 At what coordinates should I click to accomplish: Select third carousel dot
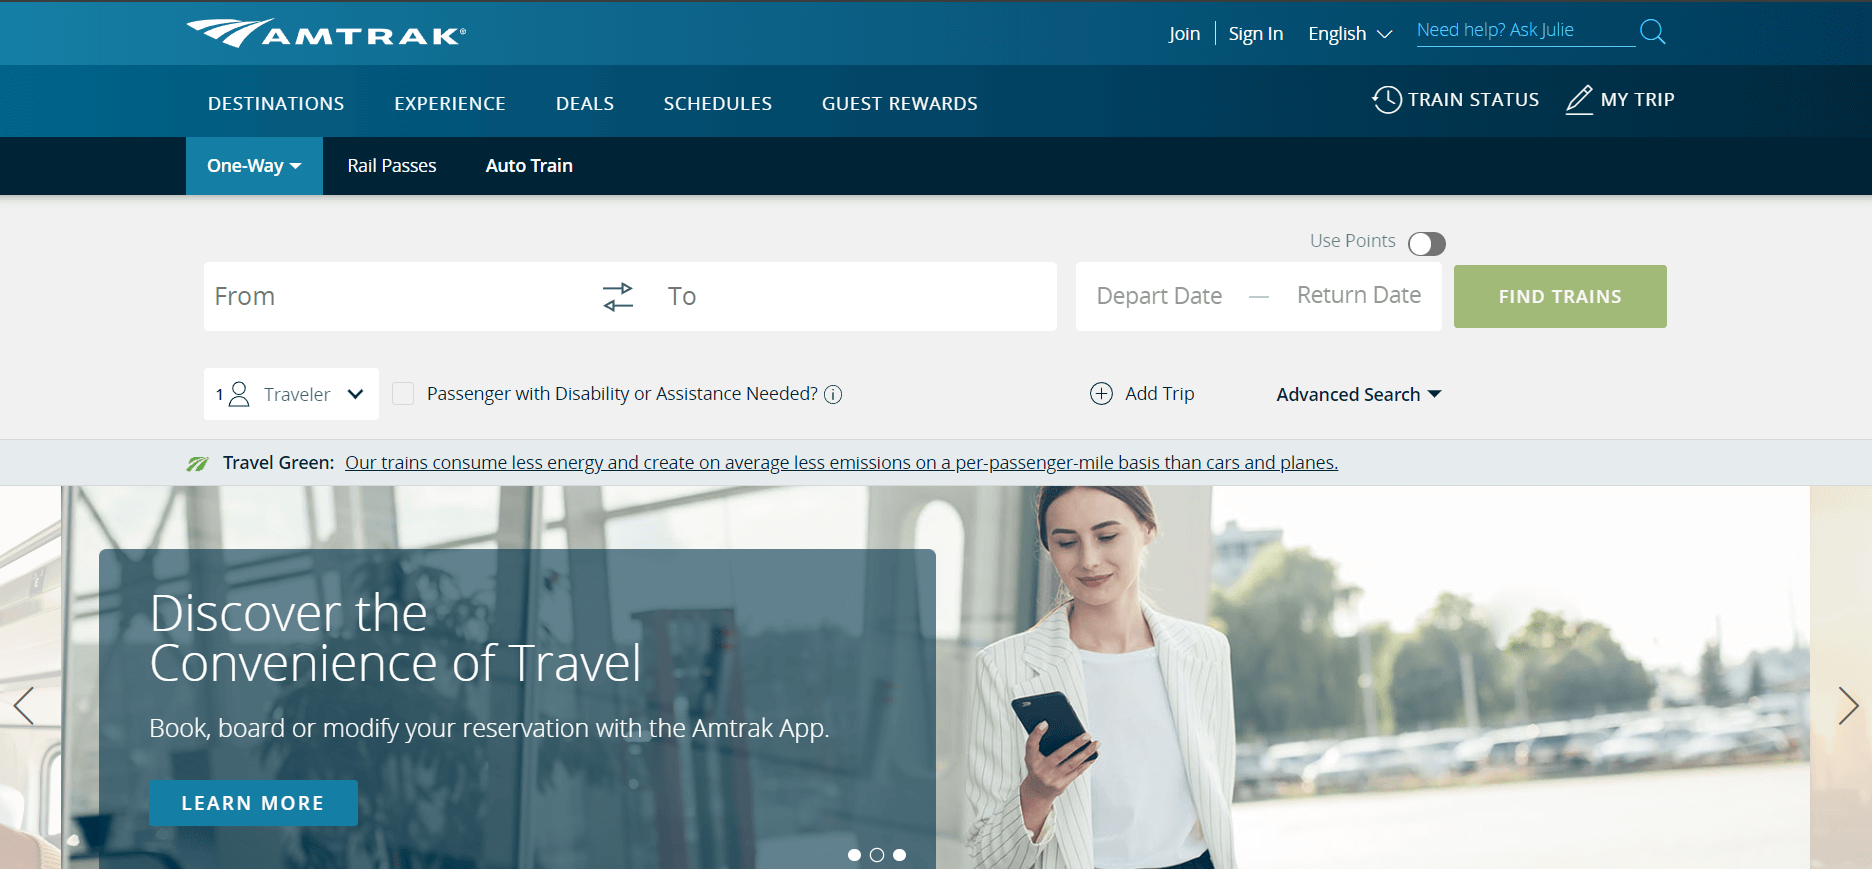click(900, 855)
